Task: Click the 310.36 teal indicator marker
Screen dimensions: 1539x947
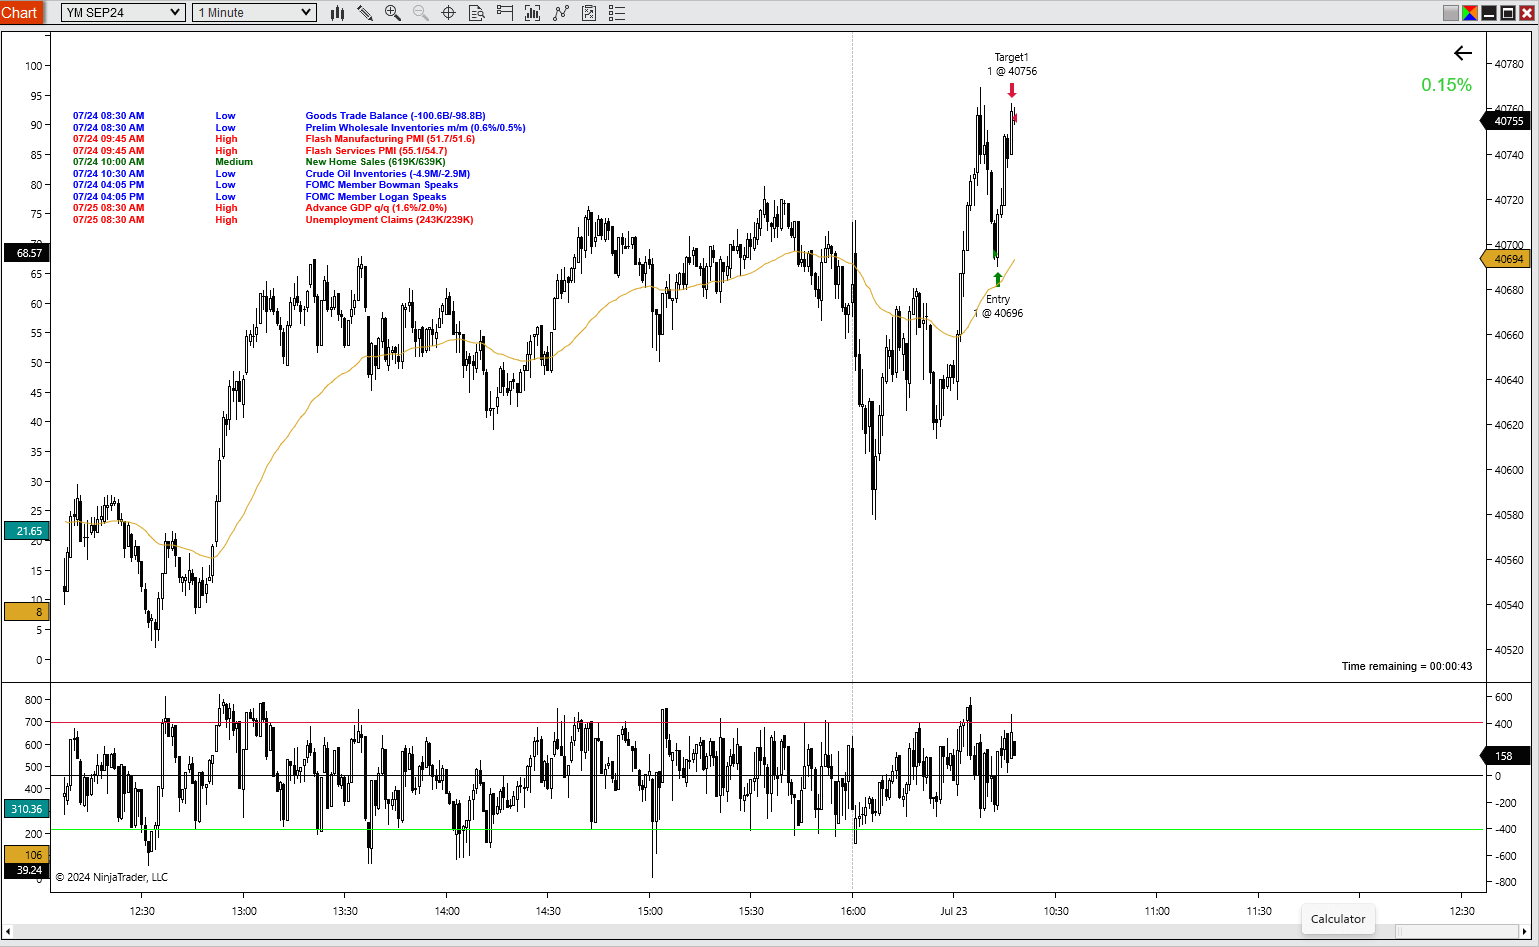Action: click(x=26, y=809)
